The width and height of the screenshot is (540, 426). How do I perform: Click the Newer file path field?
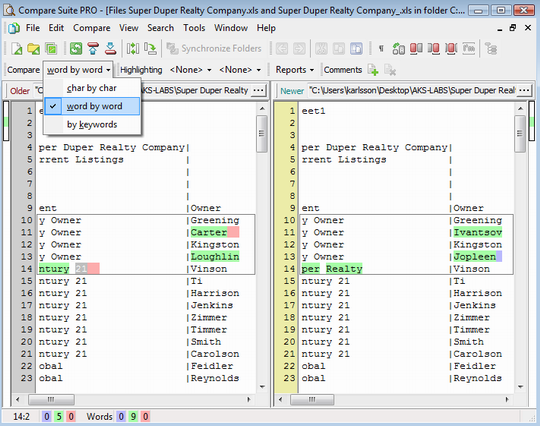pos(412,91)
